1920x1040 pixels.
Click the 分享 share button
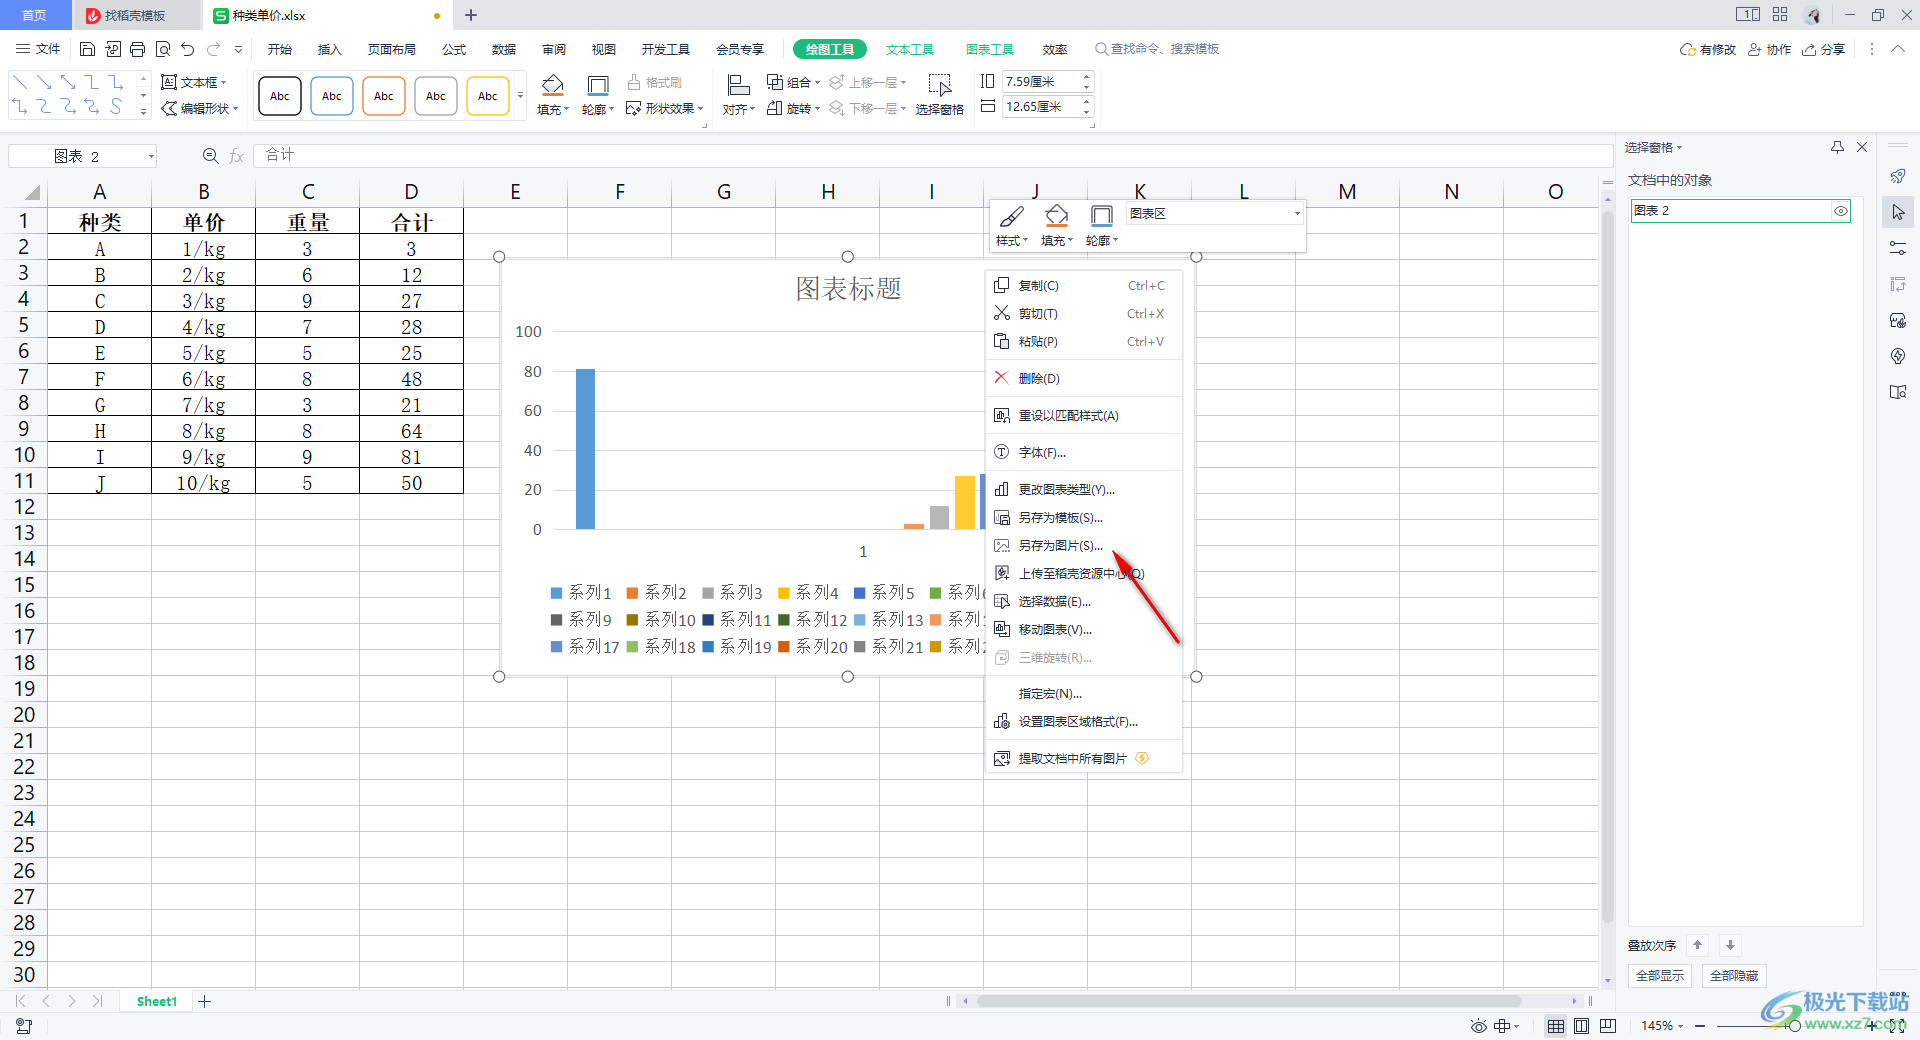tap(1824, 49)
